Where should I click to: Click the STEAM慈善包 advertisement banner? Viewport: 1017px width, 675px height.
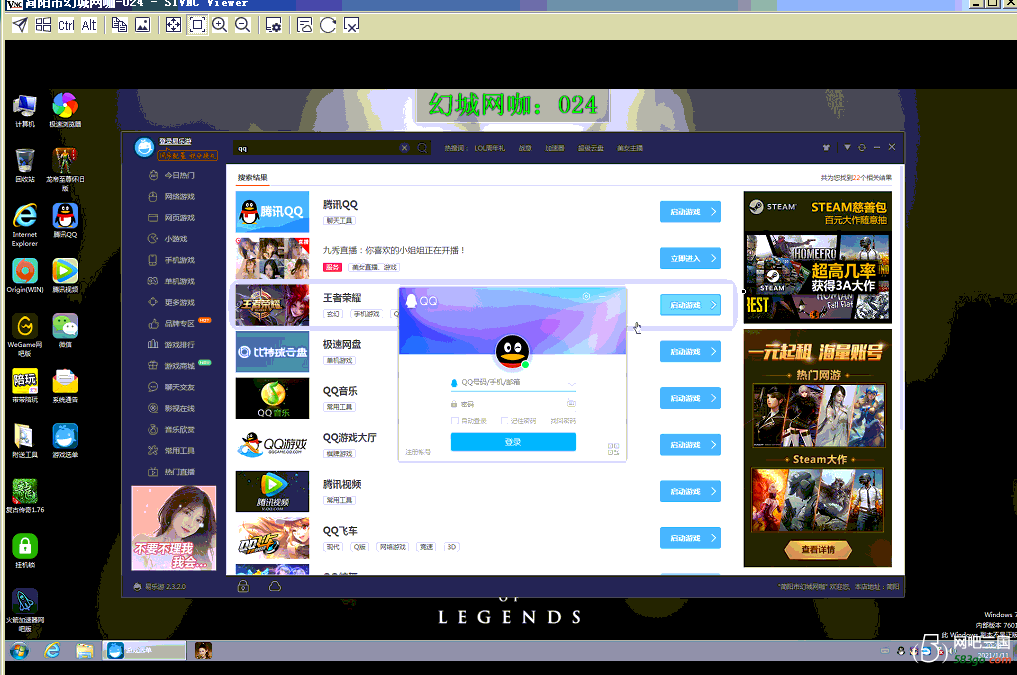817,257
